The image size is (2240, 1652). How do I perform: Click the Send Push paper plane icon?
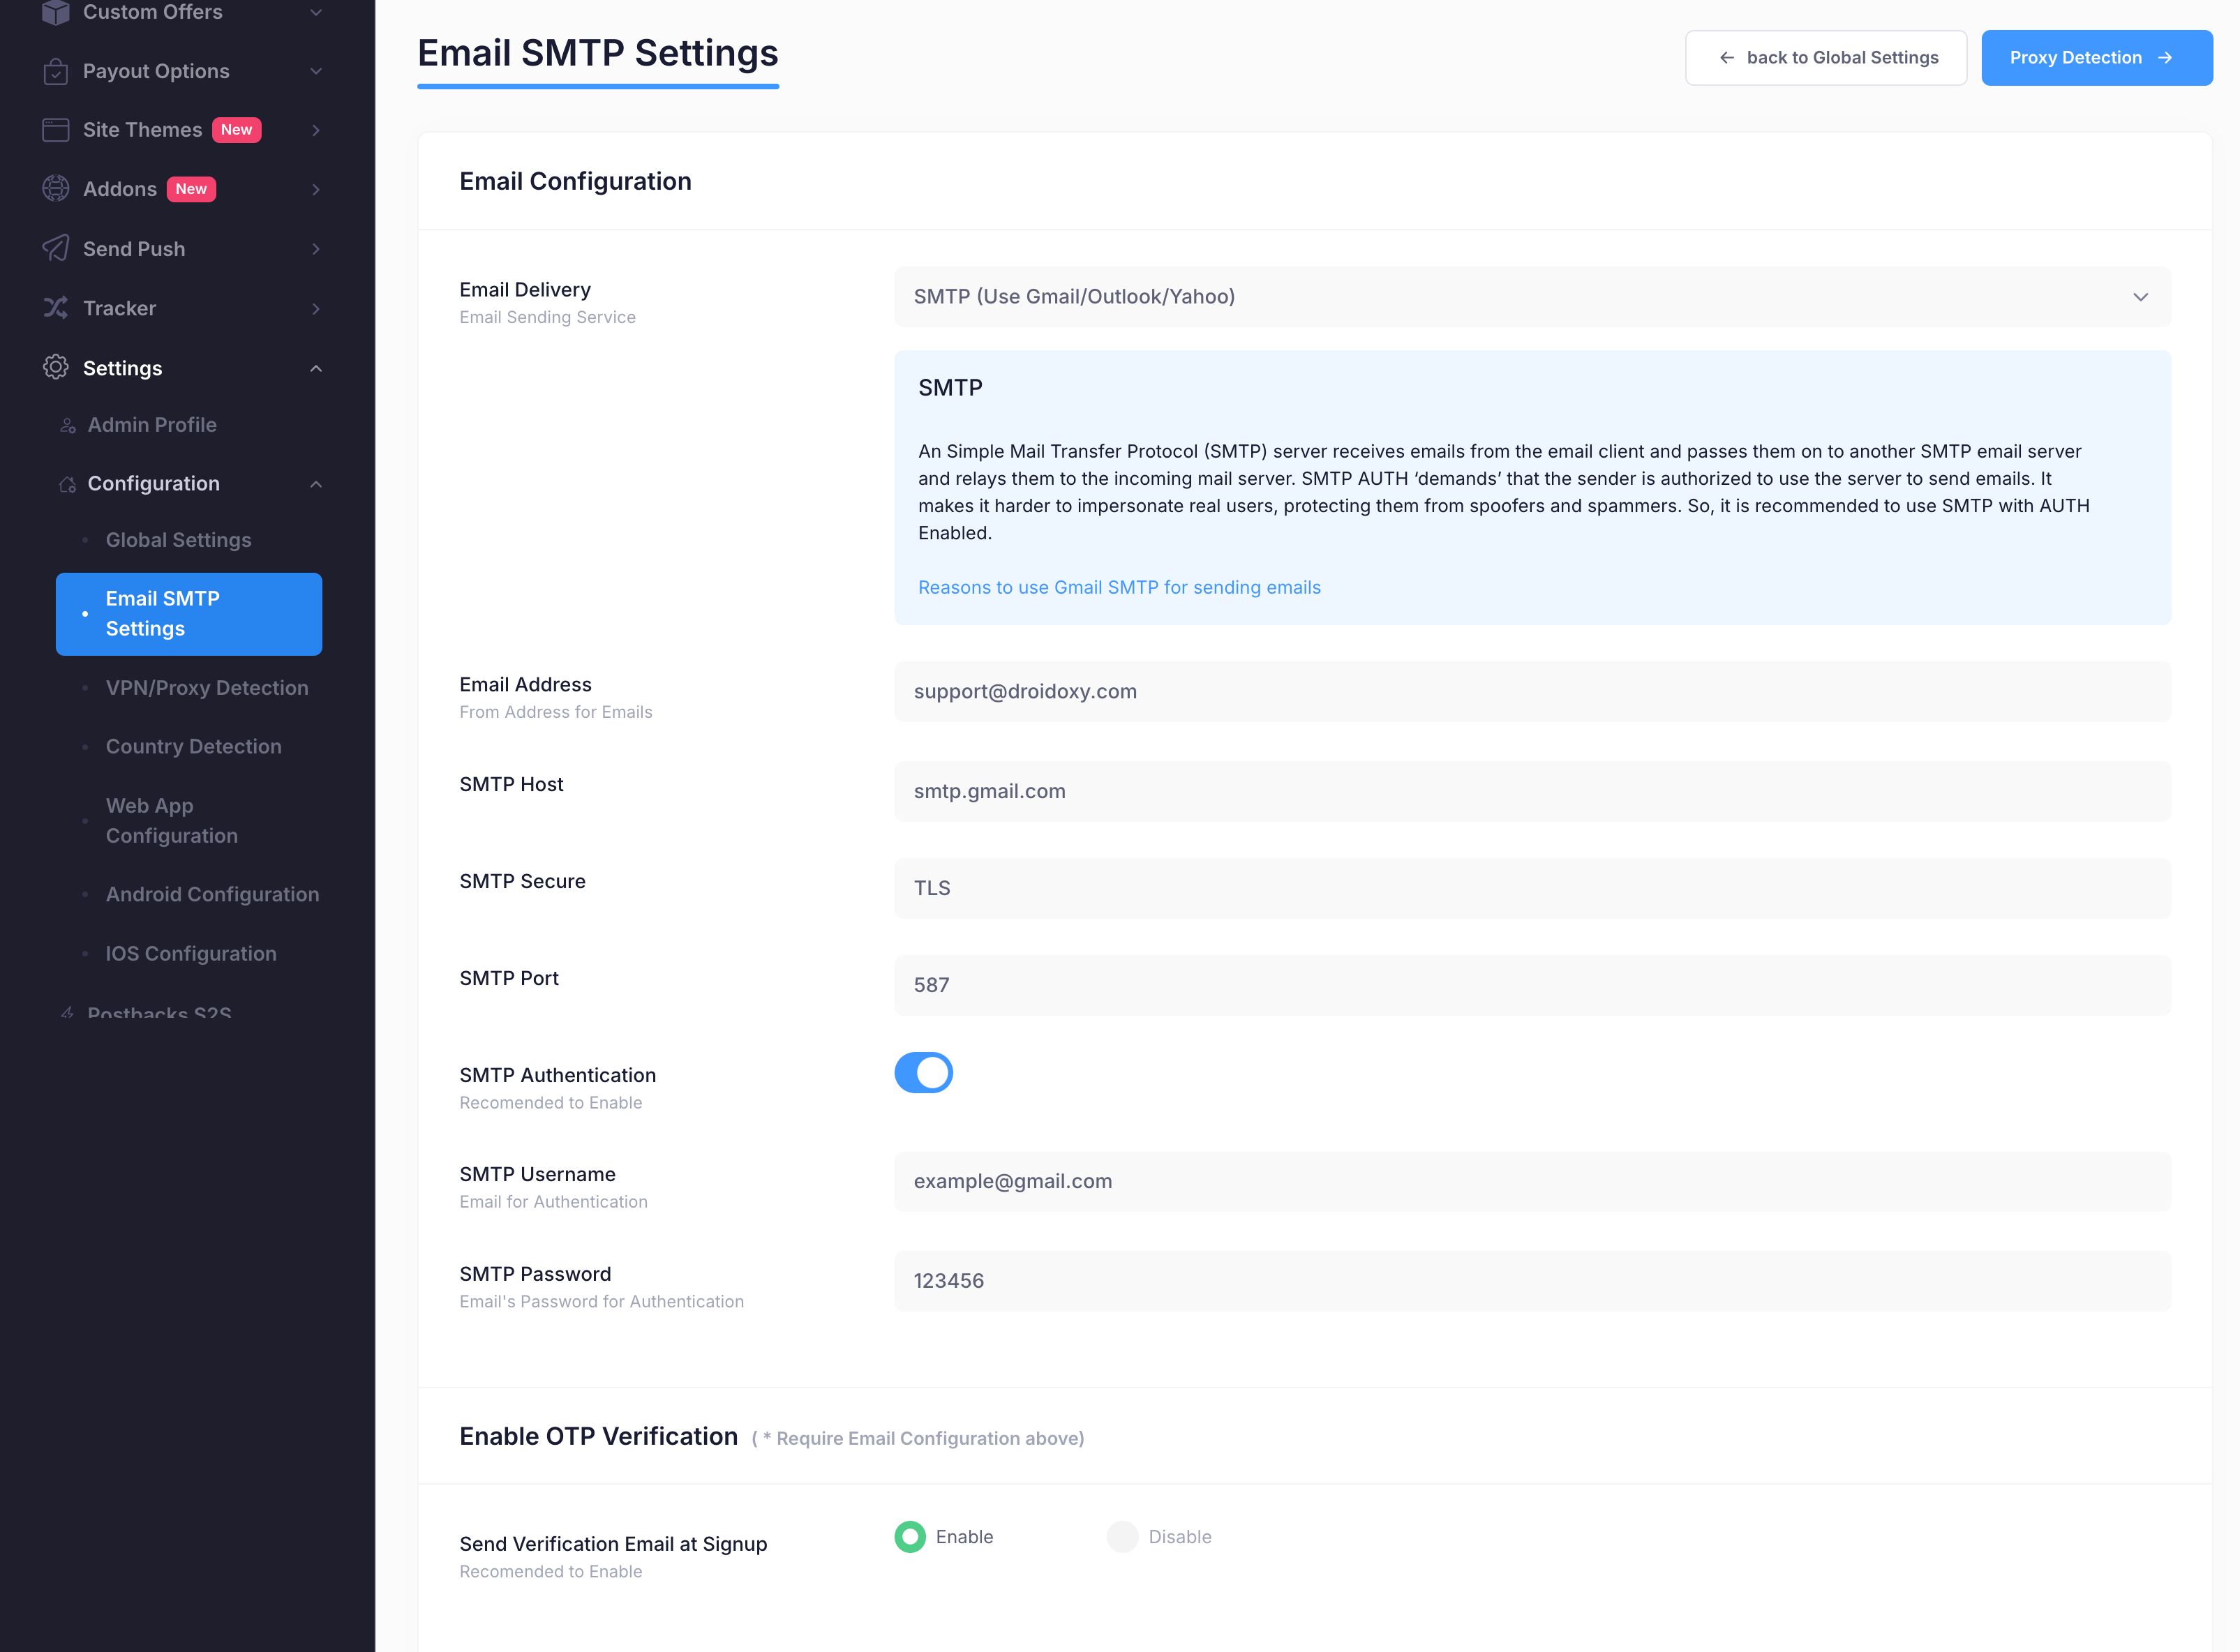tap(56, 248)
